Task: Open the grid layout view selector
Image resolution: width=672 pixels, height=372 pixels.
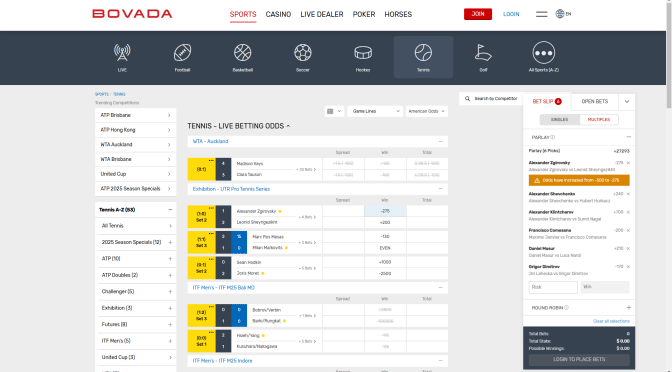Action: pos(334,111)
